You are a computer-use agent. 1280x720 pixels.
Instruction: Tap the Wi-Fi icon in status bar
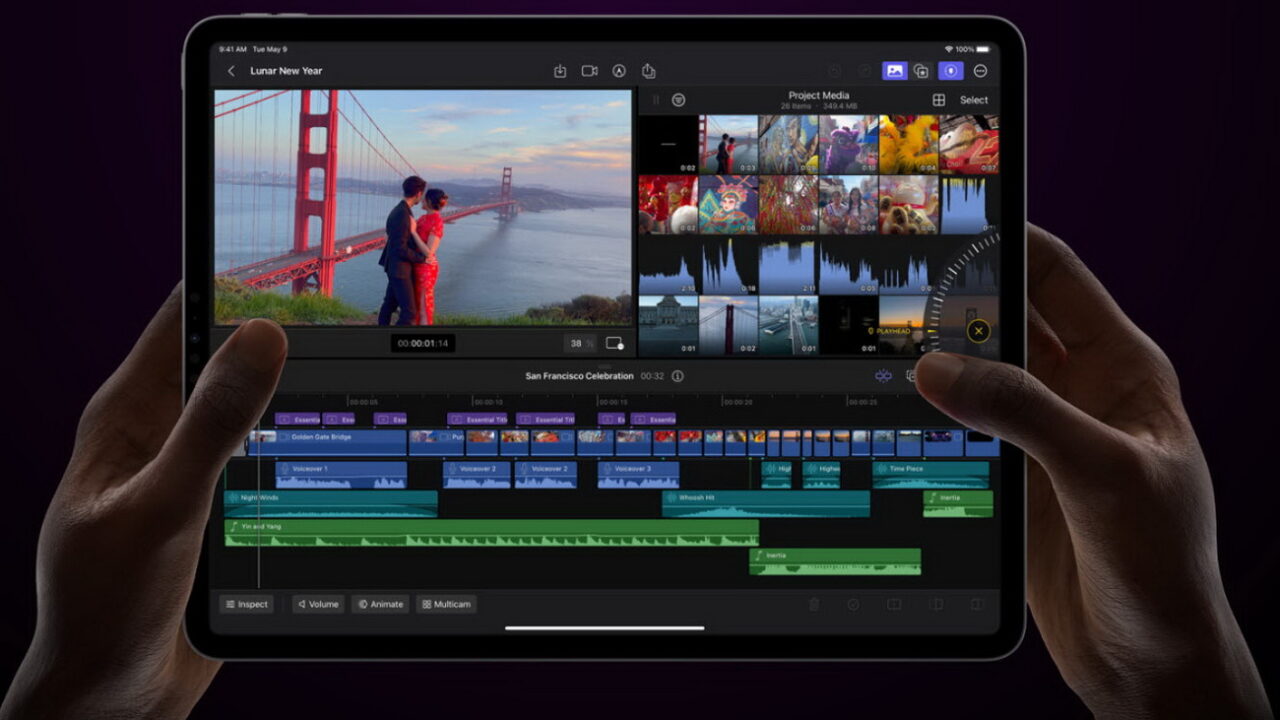948,49
